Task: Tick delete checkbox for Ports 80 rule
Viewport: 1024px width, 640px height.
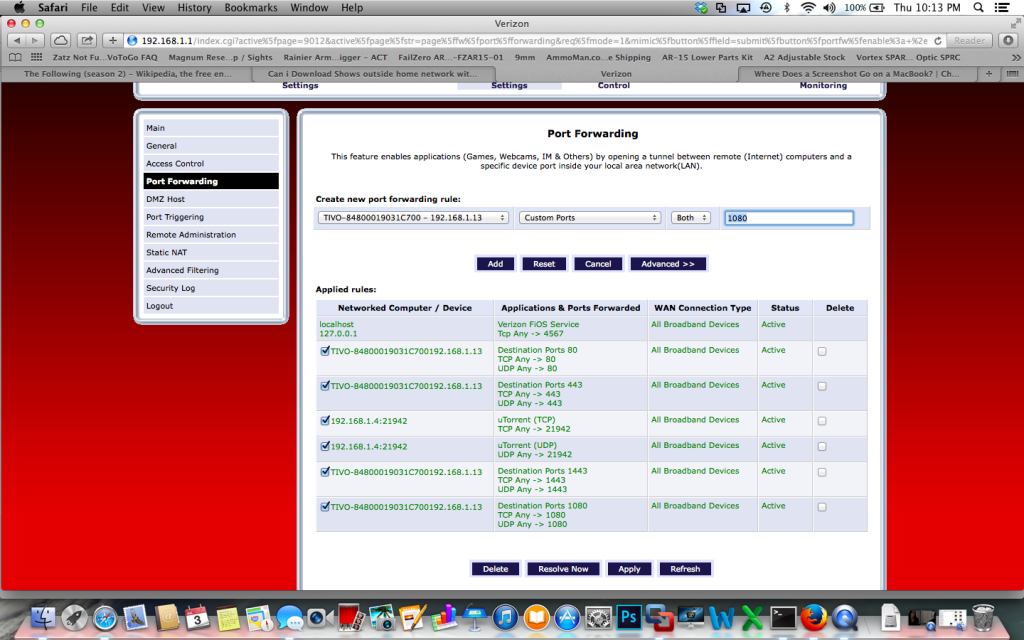Action: pos(822,351)
